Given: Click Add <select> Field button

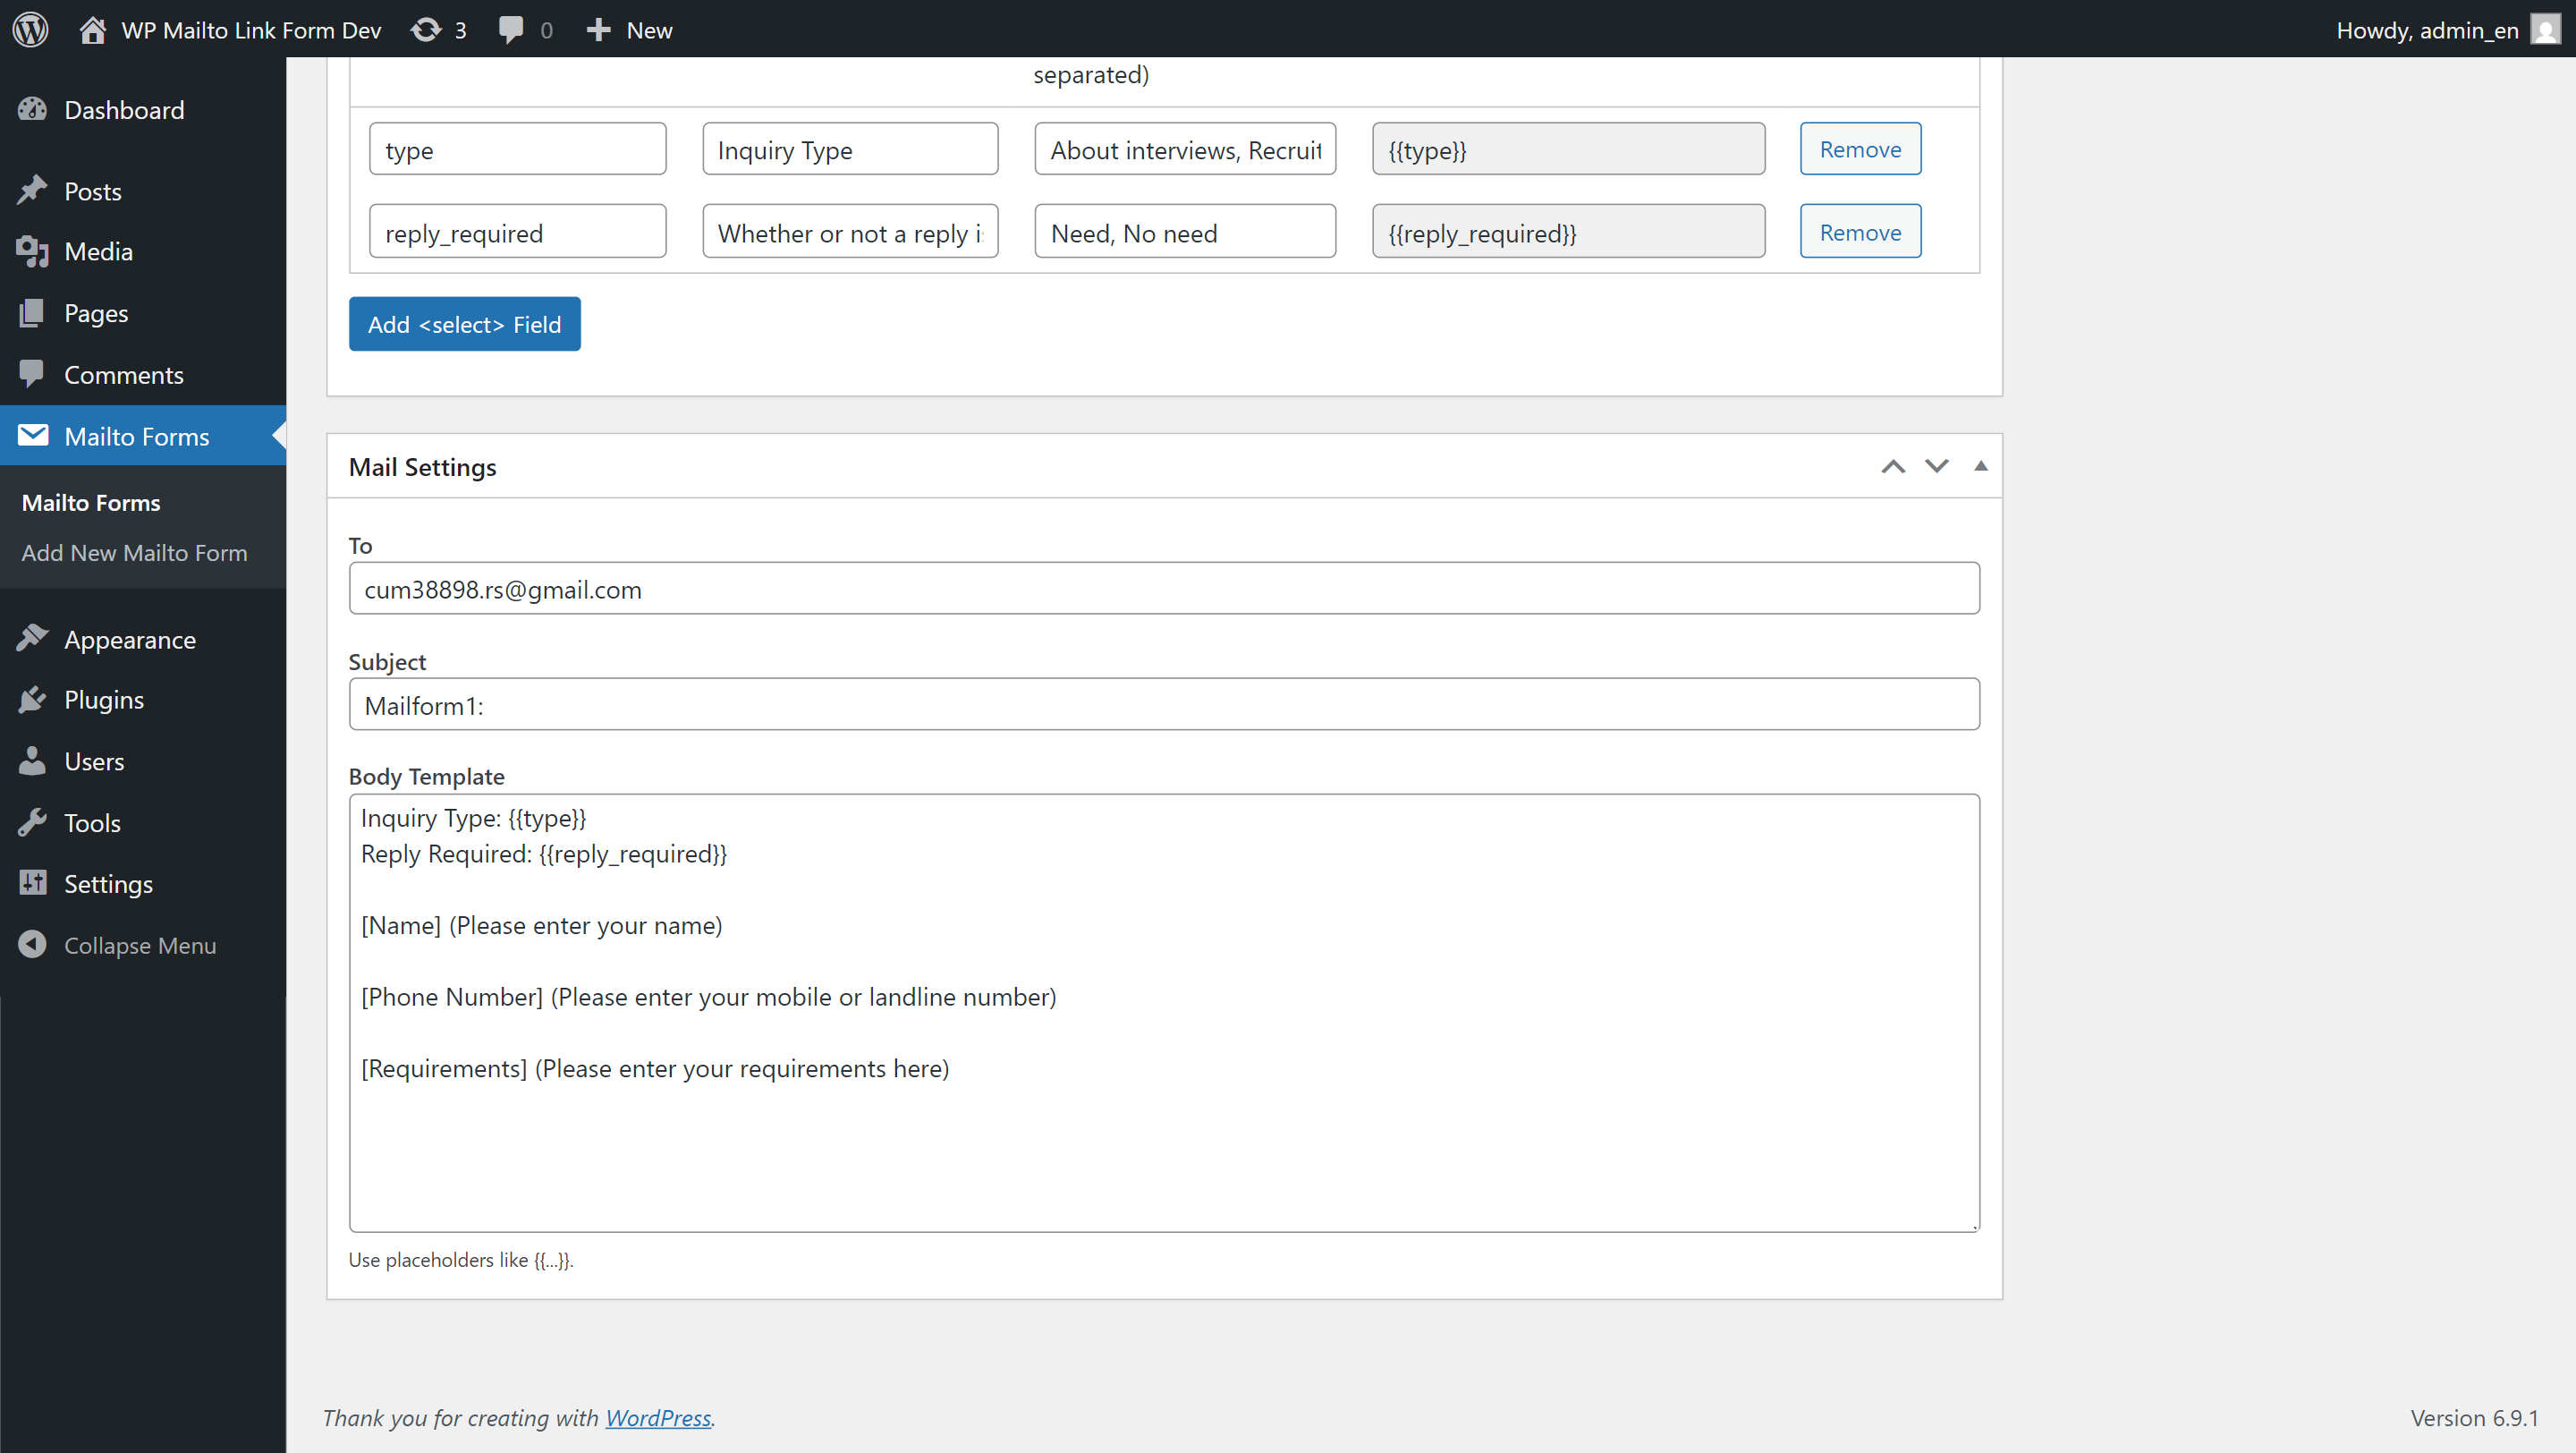Looking at the screenshot, I should [x=464, y=324].
